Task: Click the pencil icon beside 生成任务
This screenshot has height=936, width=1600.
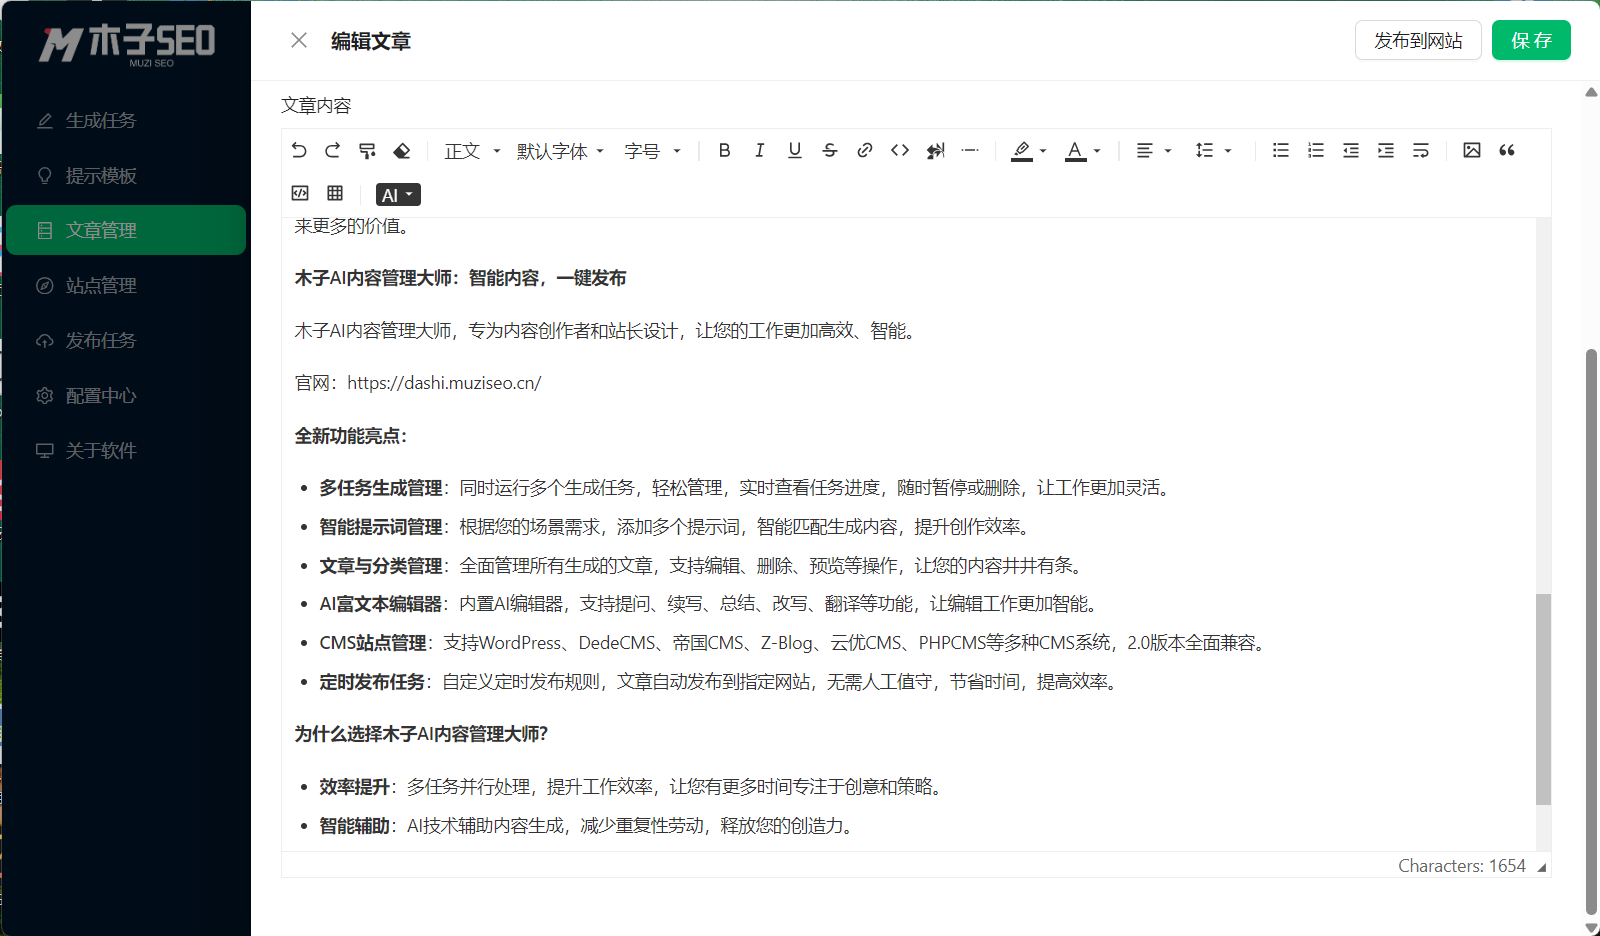Action: [x=45, y=120]
